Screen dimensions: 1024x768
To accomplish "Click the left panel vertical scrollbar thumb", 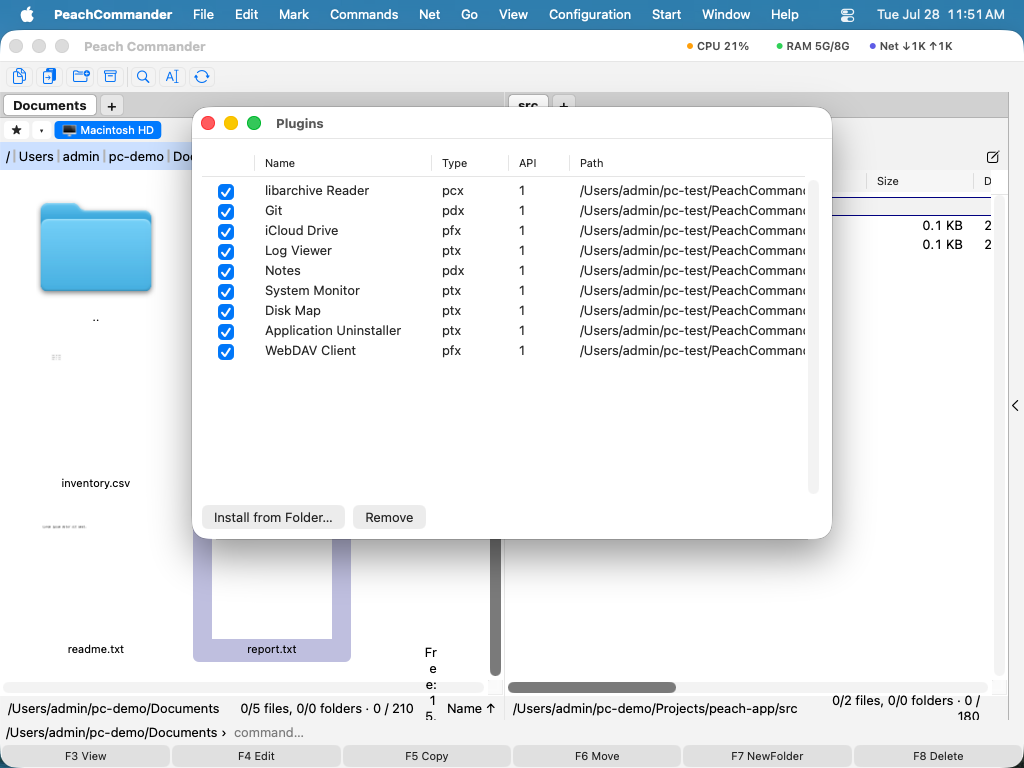I will (x=495, y=607).
